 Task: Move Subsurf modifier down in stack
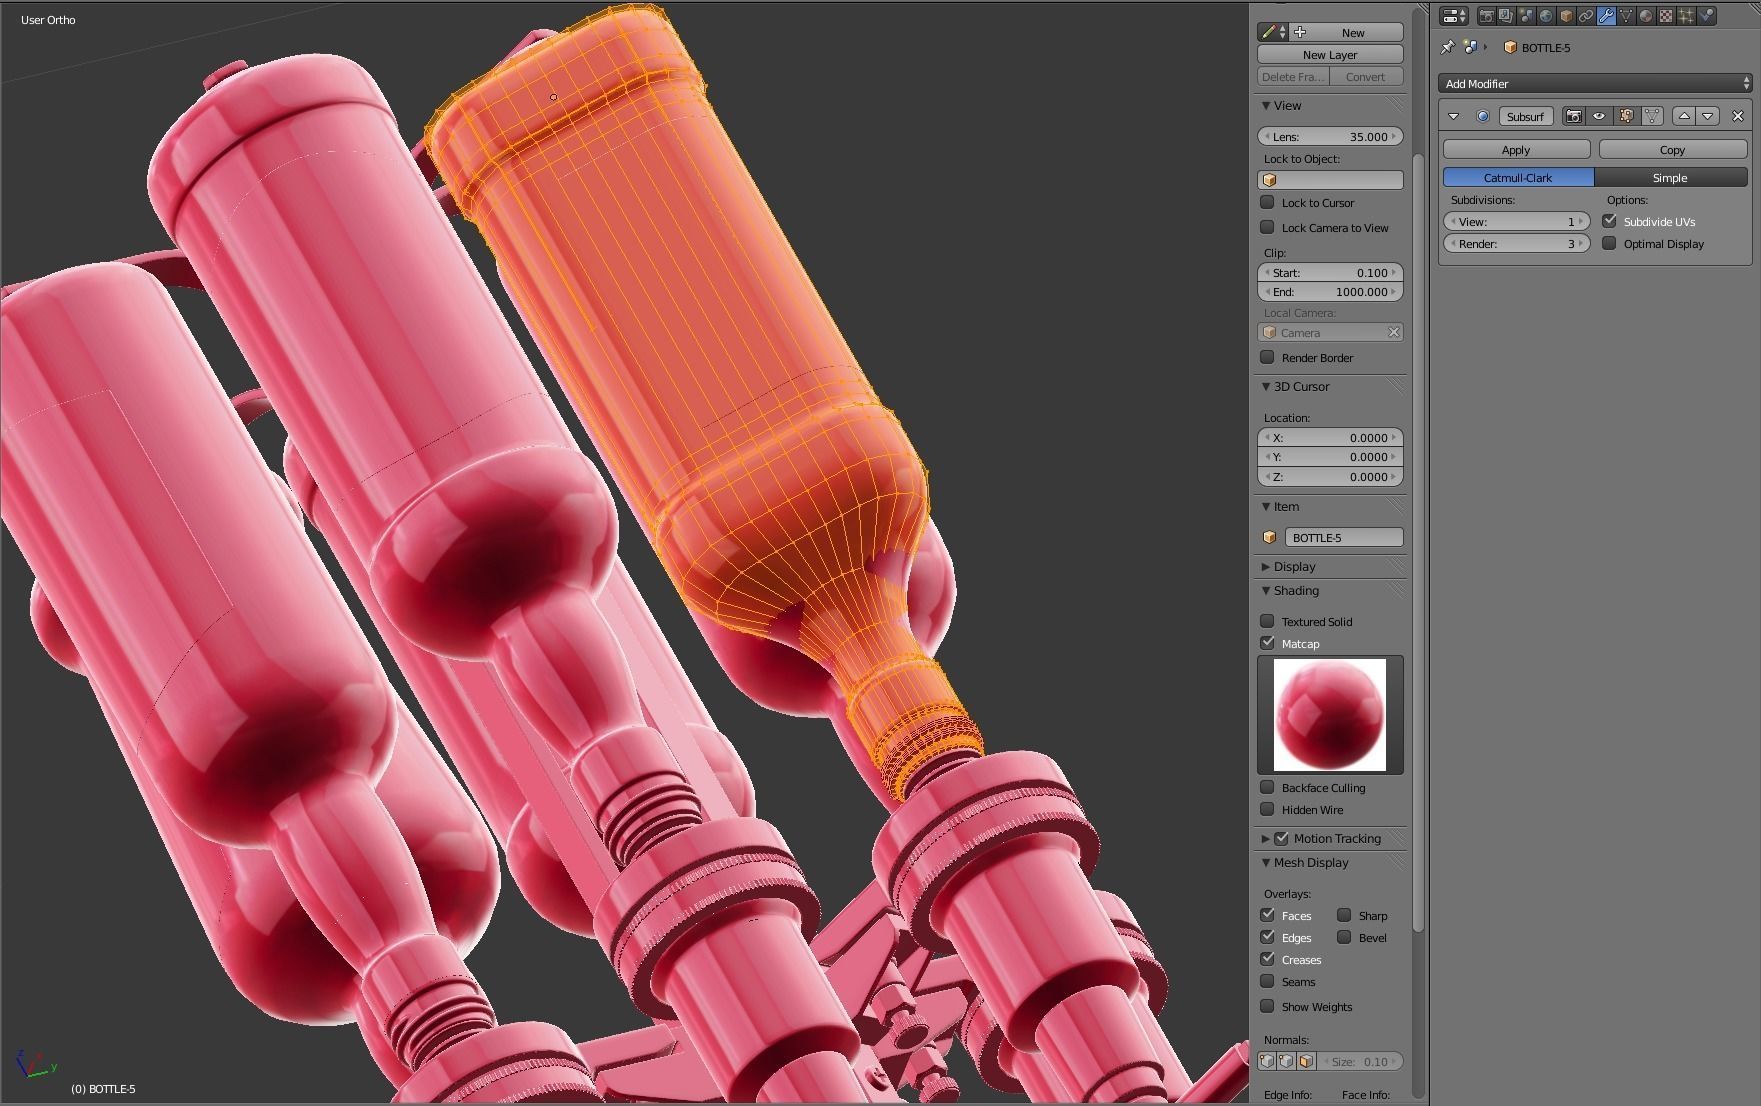pyautogui.click(x=1708, y=117)
